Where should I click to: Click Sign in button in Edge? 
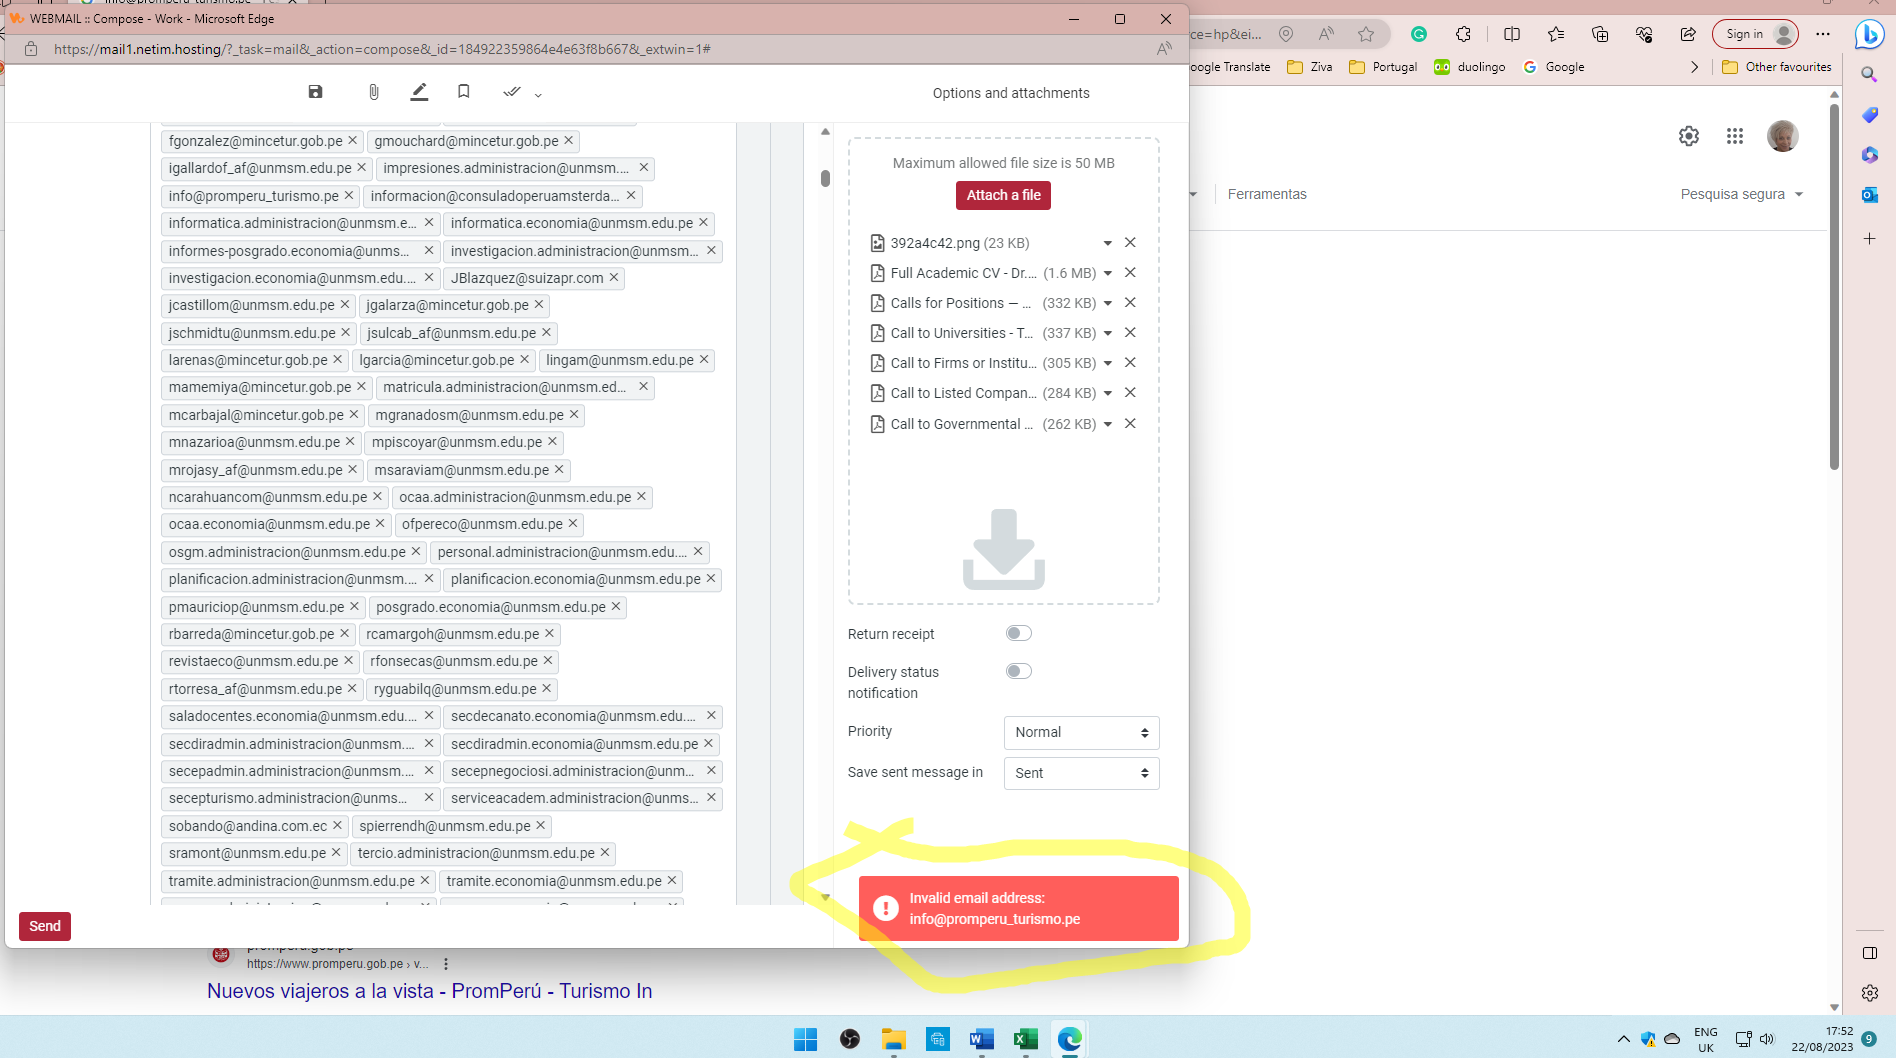click(x=1756, y=34)
